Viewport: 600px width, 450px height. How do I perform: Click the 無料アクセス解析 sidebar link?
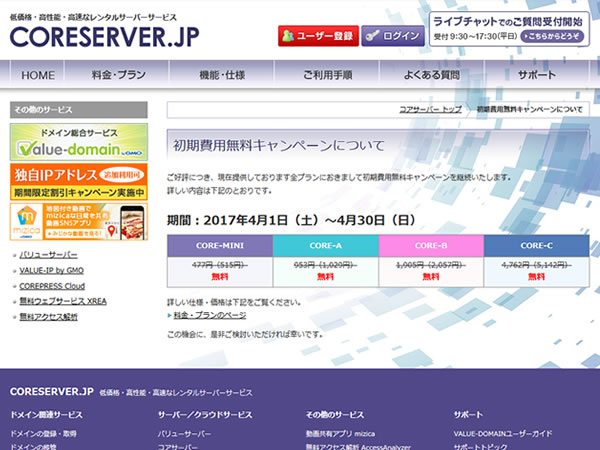coord(48,317)
